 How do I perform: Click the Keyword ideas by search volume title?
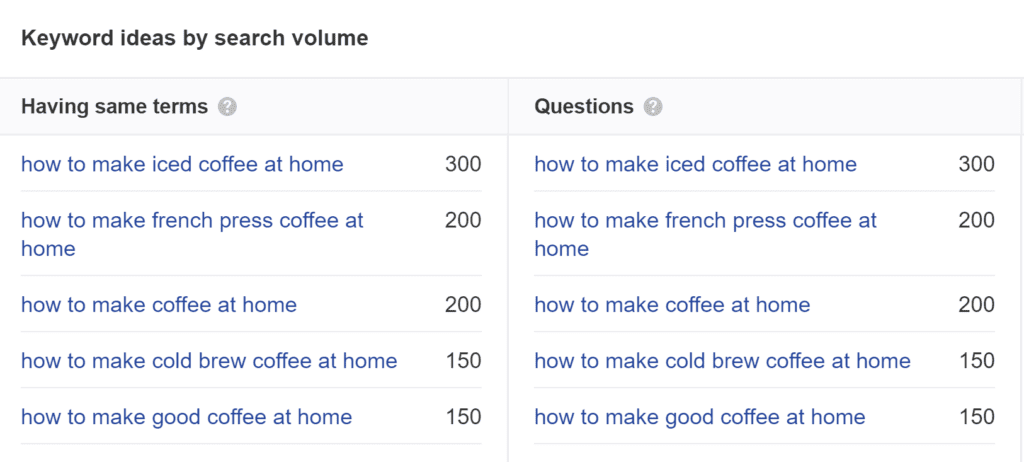click(x=195, y=39)
